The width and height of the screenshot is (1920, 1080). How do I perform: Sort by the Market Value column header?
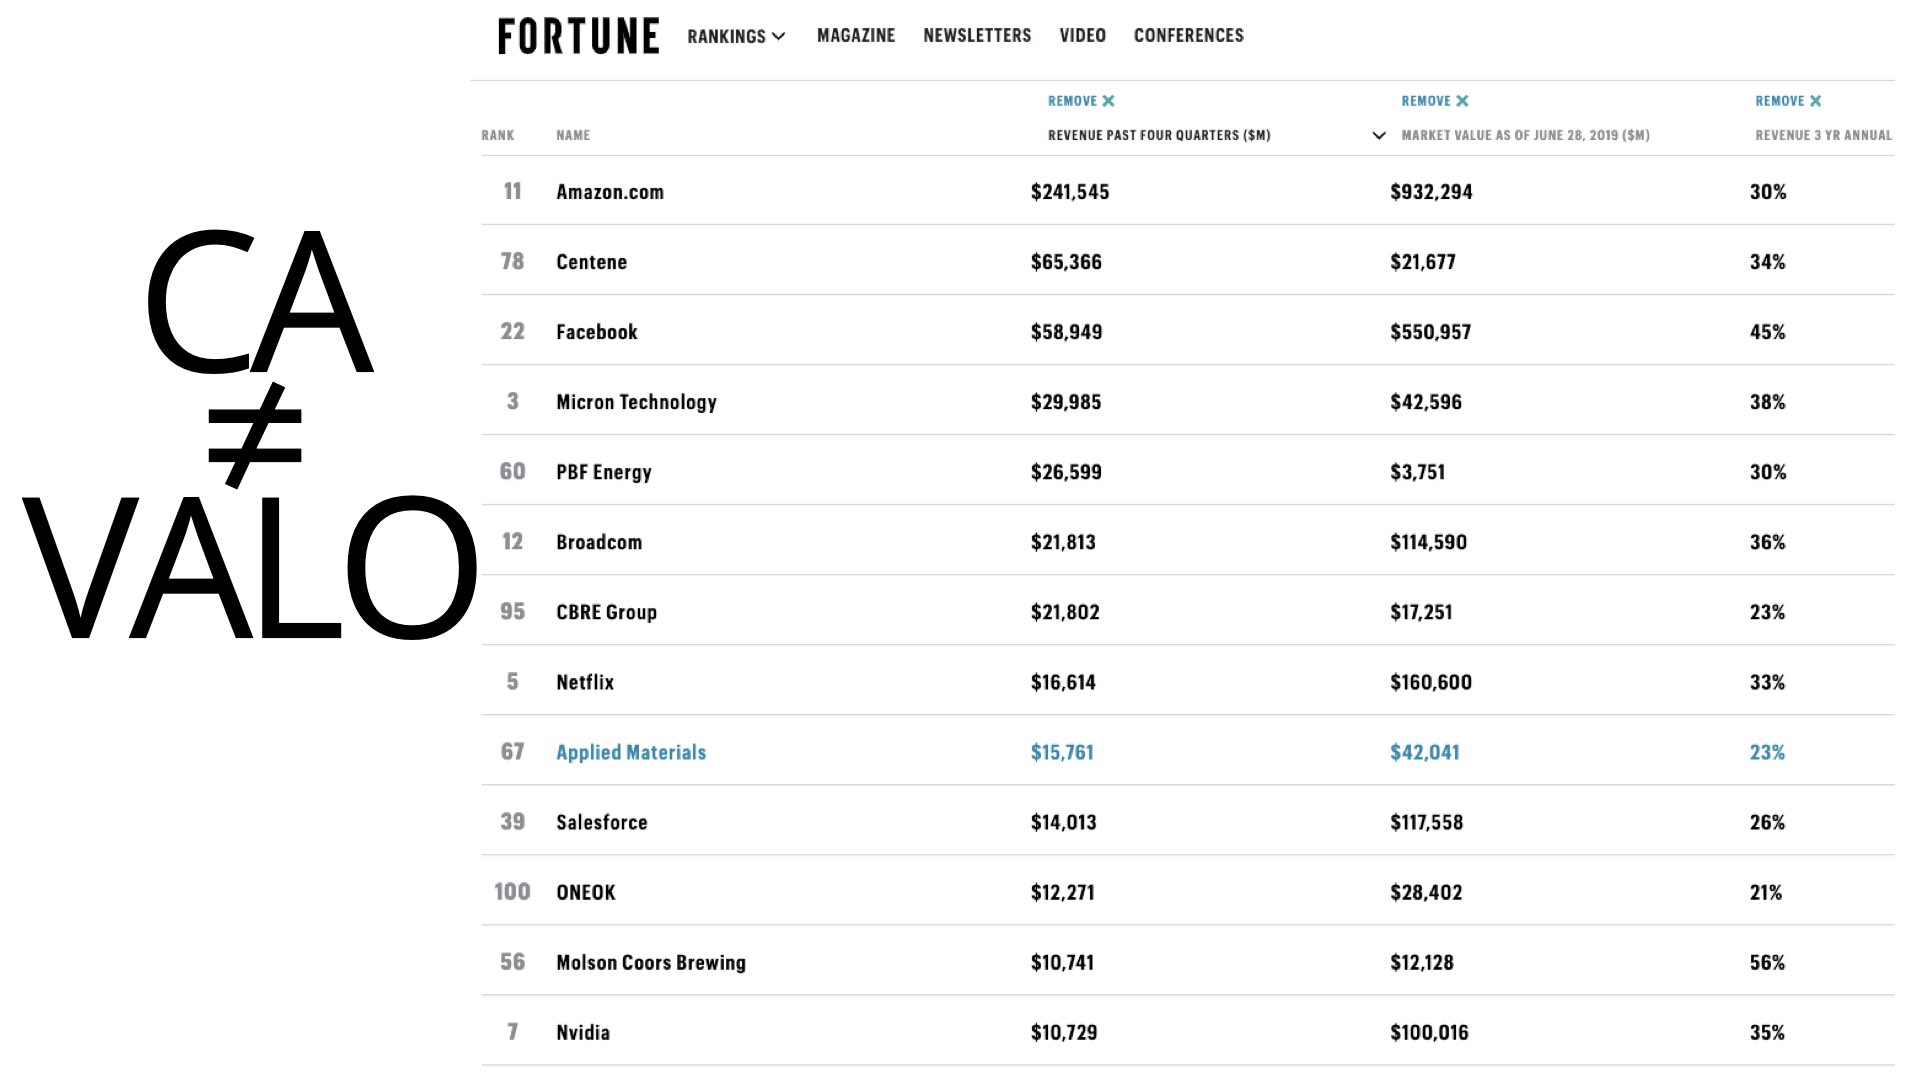[1526, 135]
